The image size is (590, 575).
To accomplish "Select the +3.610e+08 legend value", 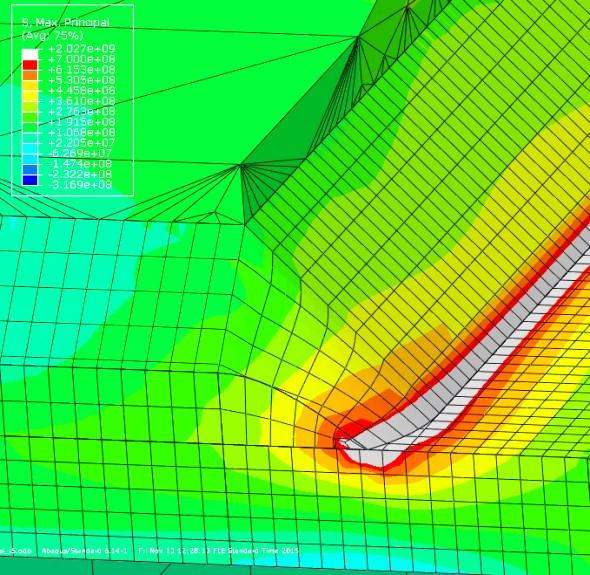I will click(82, 101).
